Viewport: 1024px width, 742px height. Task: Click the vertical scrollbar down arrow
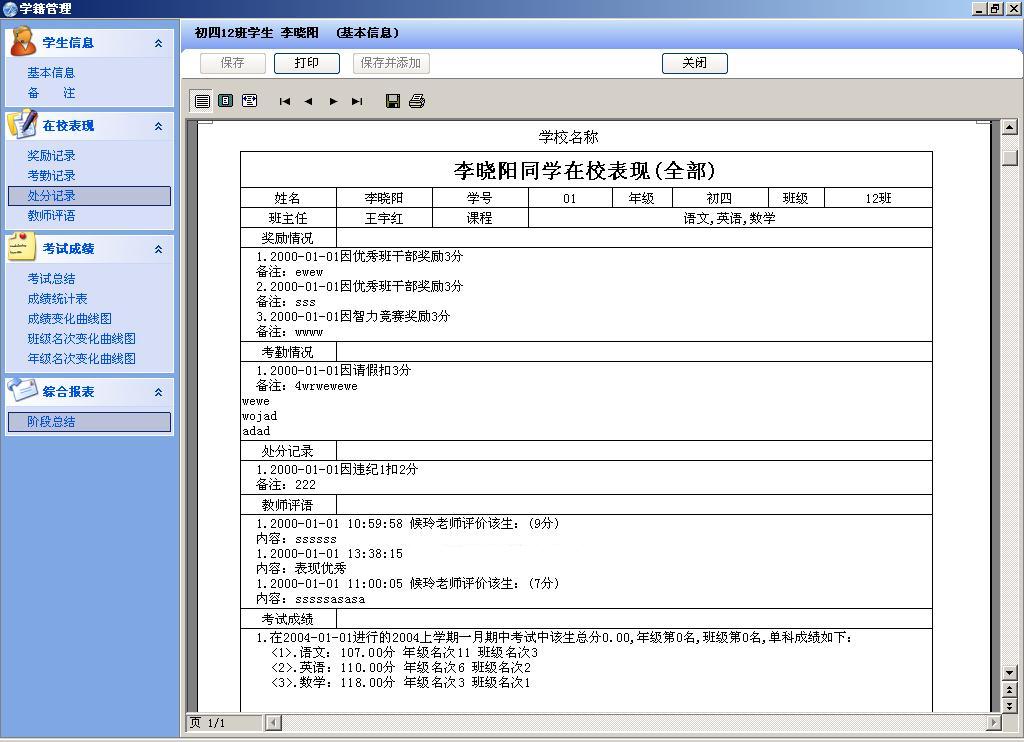[x=1010, y=673]
